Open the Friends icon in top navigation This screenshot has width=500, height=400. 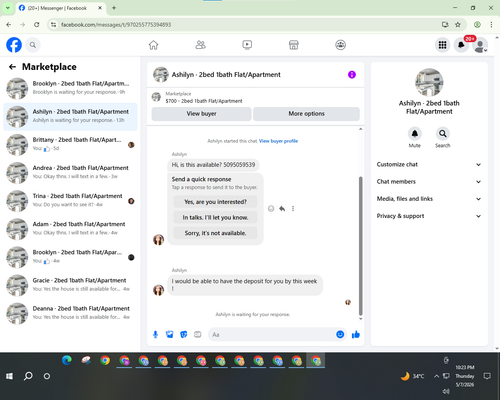tap(200, 45)
